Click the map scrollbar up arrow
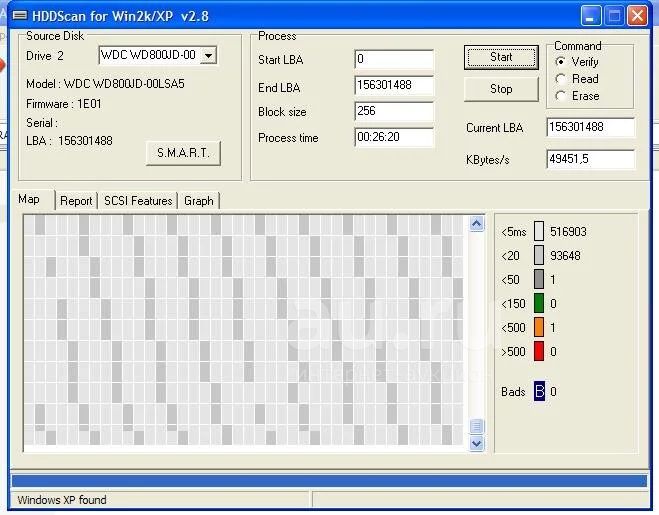The height and width of the screenshot is (515, 659). tap(476, 224)
